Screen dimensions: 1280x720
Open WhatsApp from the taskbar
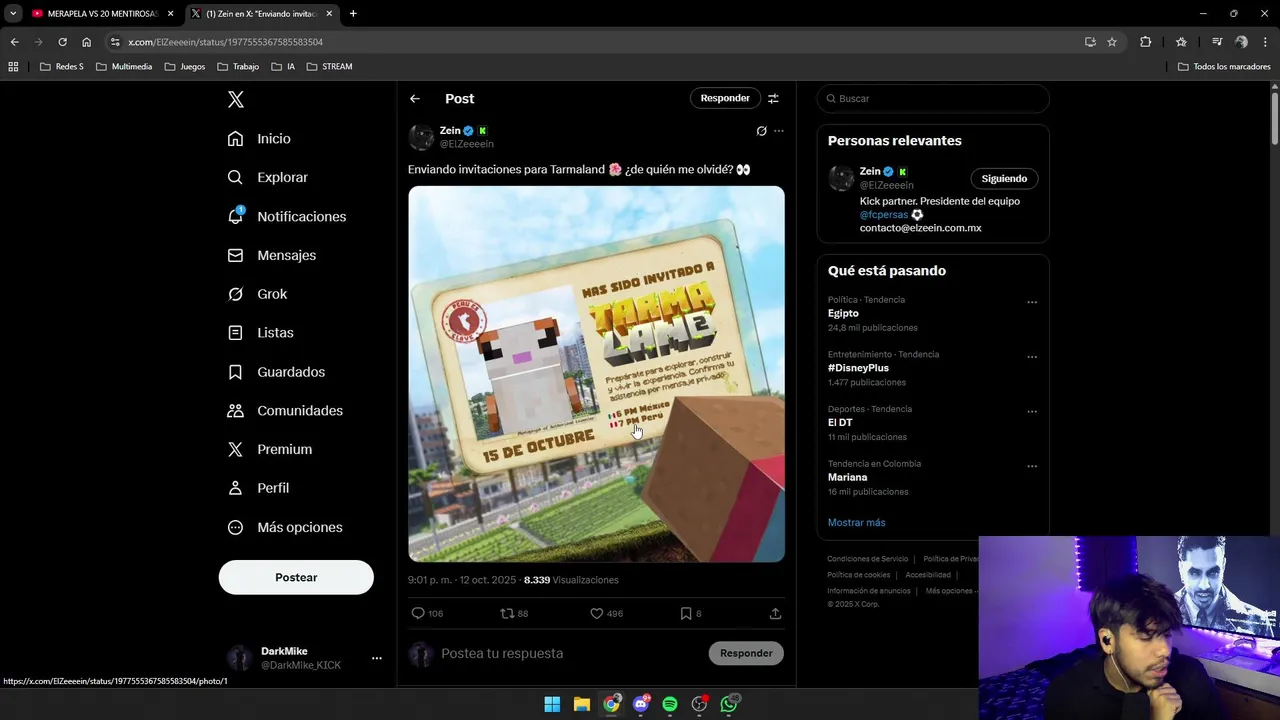point(729,704)
